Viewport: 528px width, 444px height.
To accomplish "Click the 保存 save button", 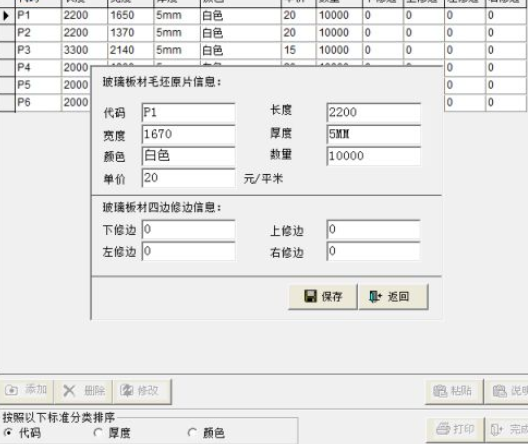I will 323,297.
